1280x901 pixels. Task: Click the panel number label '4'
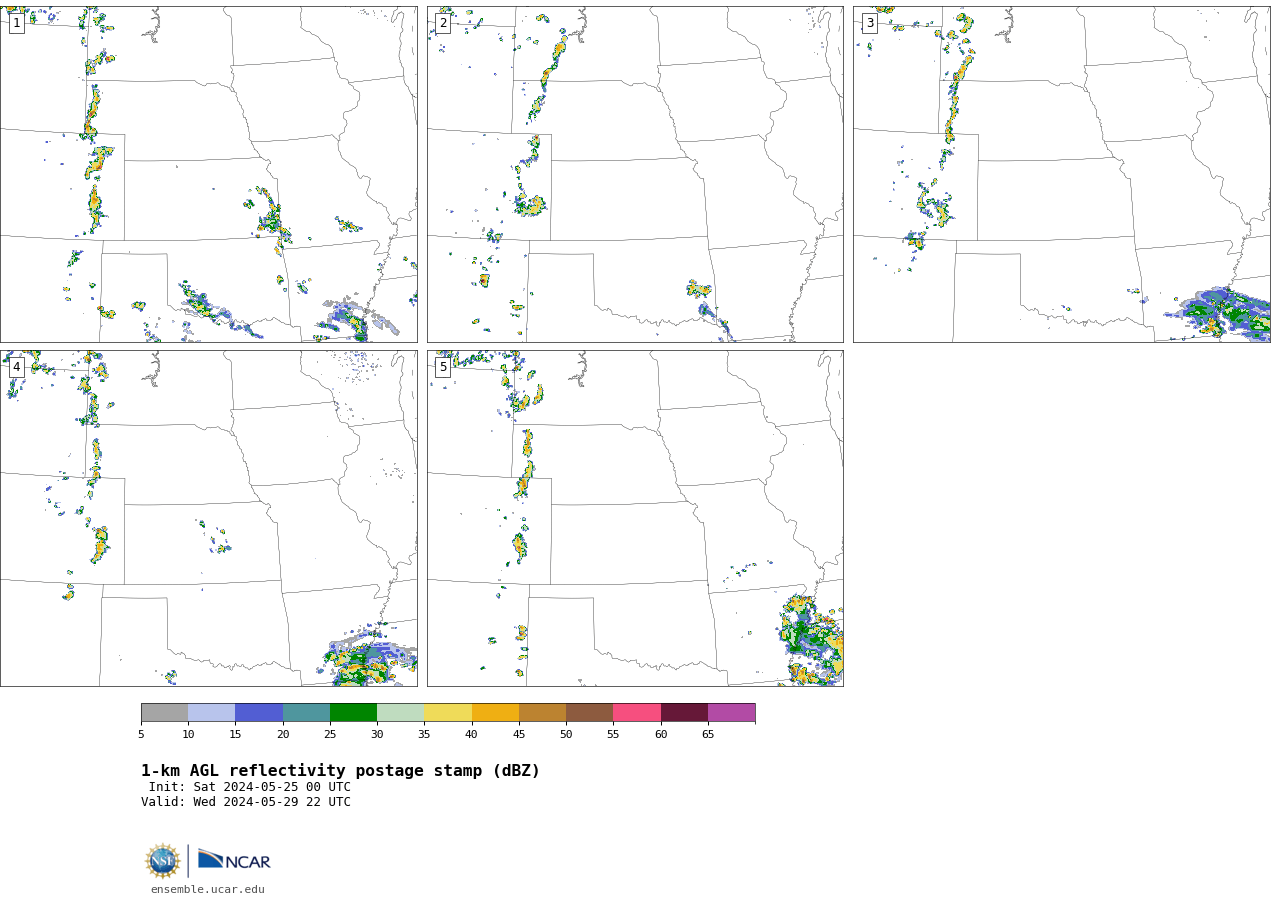click(16, 367)
